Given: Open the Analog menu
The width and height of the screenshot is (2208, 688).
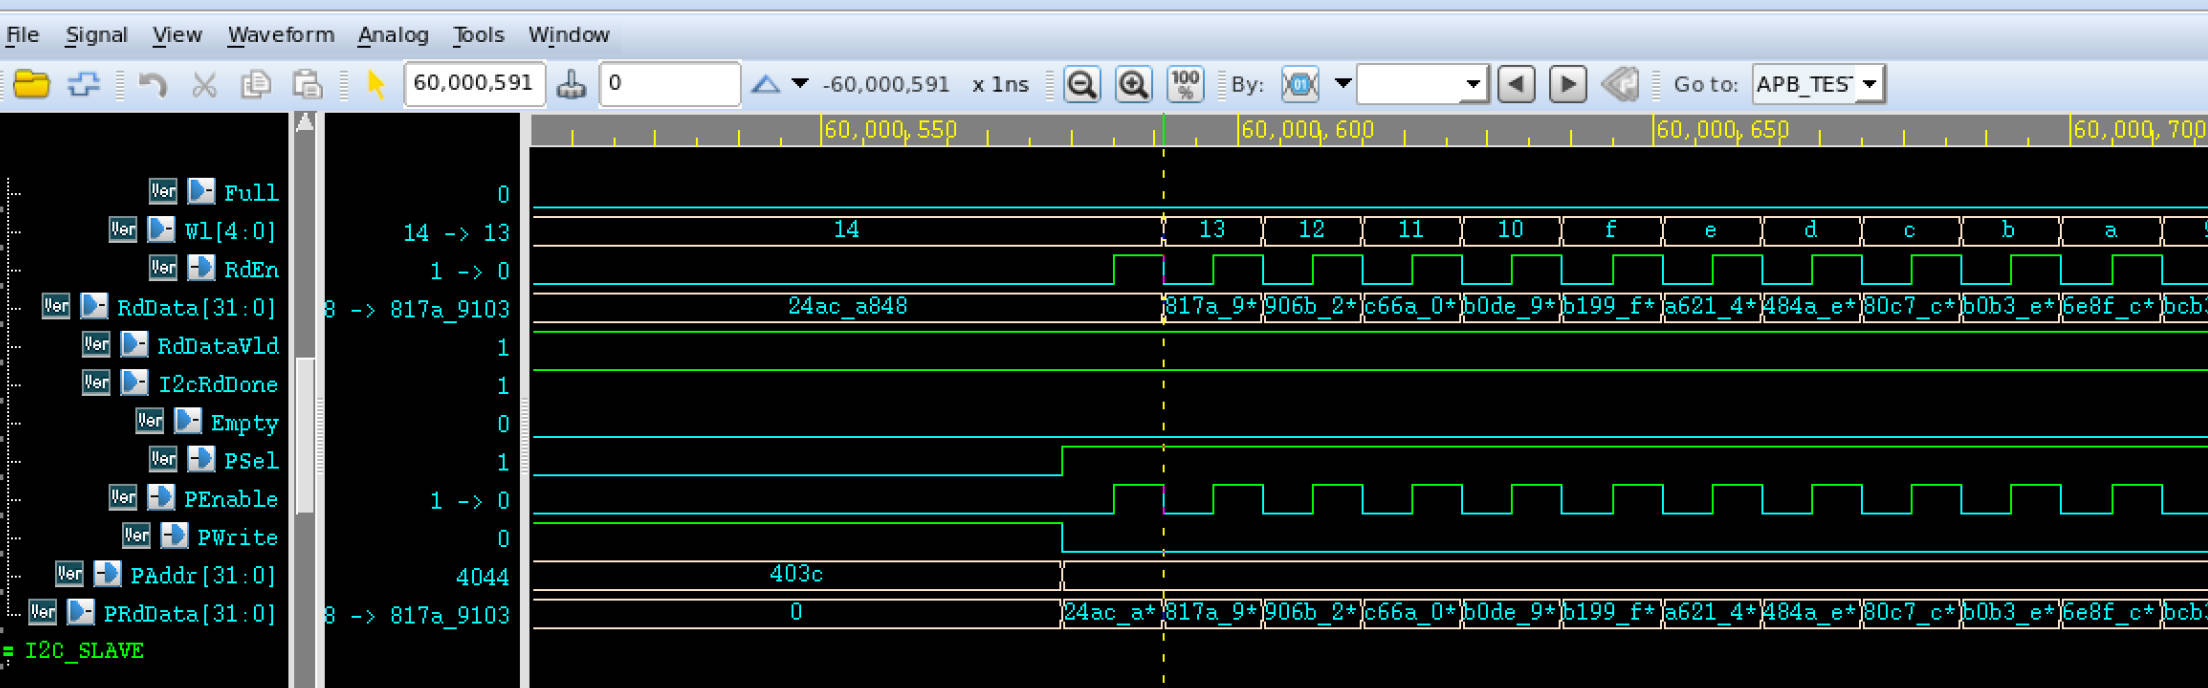Looking at the screenshot, I should pyautogui.click(x=393, y=35).
